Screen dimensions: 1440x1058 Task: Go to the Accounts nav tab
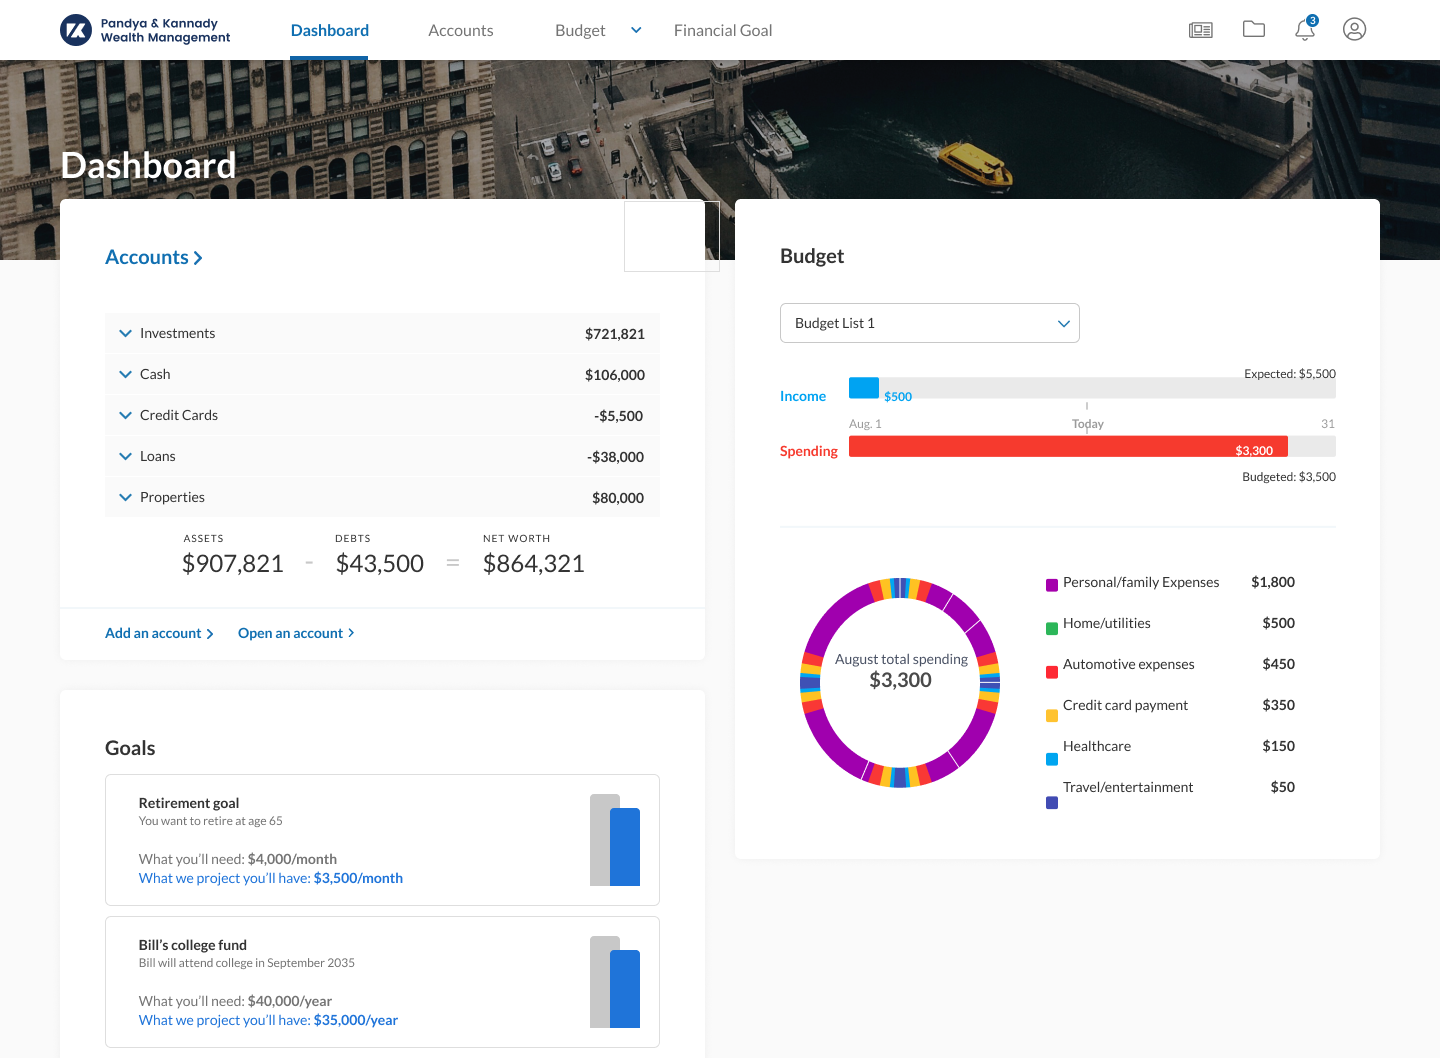461,31
